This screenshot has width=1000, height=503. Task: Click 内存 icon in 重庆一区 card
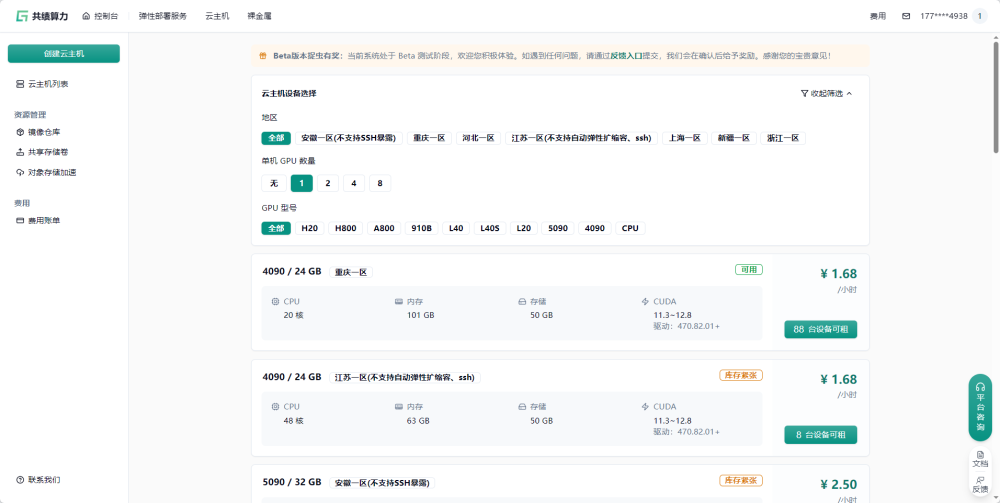pyautogui.click(x=399, y=302)
